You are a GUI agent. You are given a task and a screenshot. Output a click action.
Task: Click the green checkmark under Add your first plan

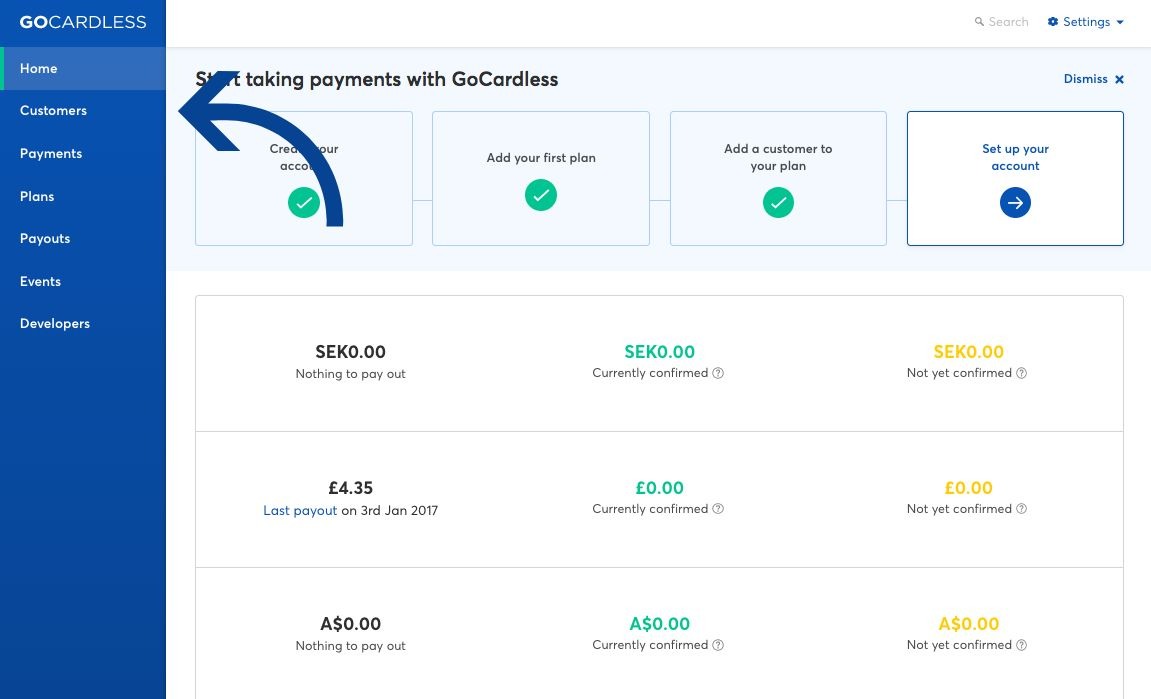(x=541, y=195)
